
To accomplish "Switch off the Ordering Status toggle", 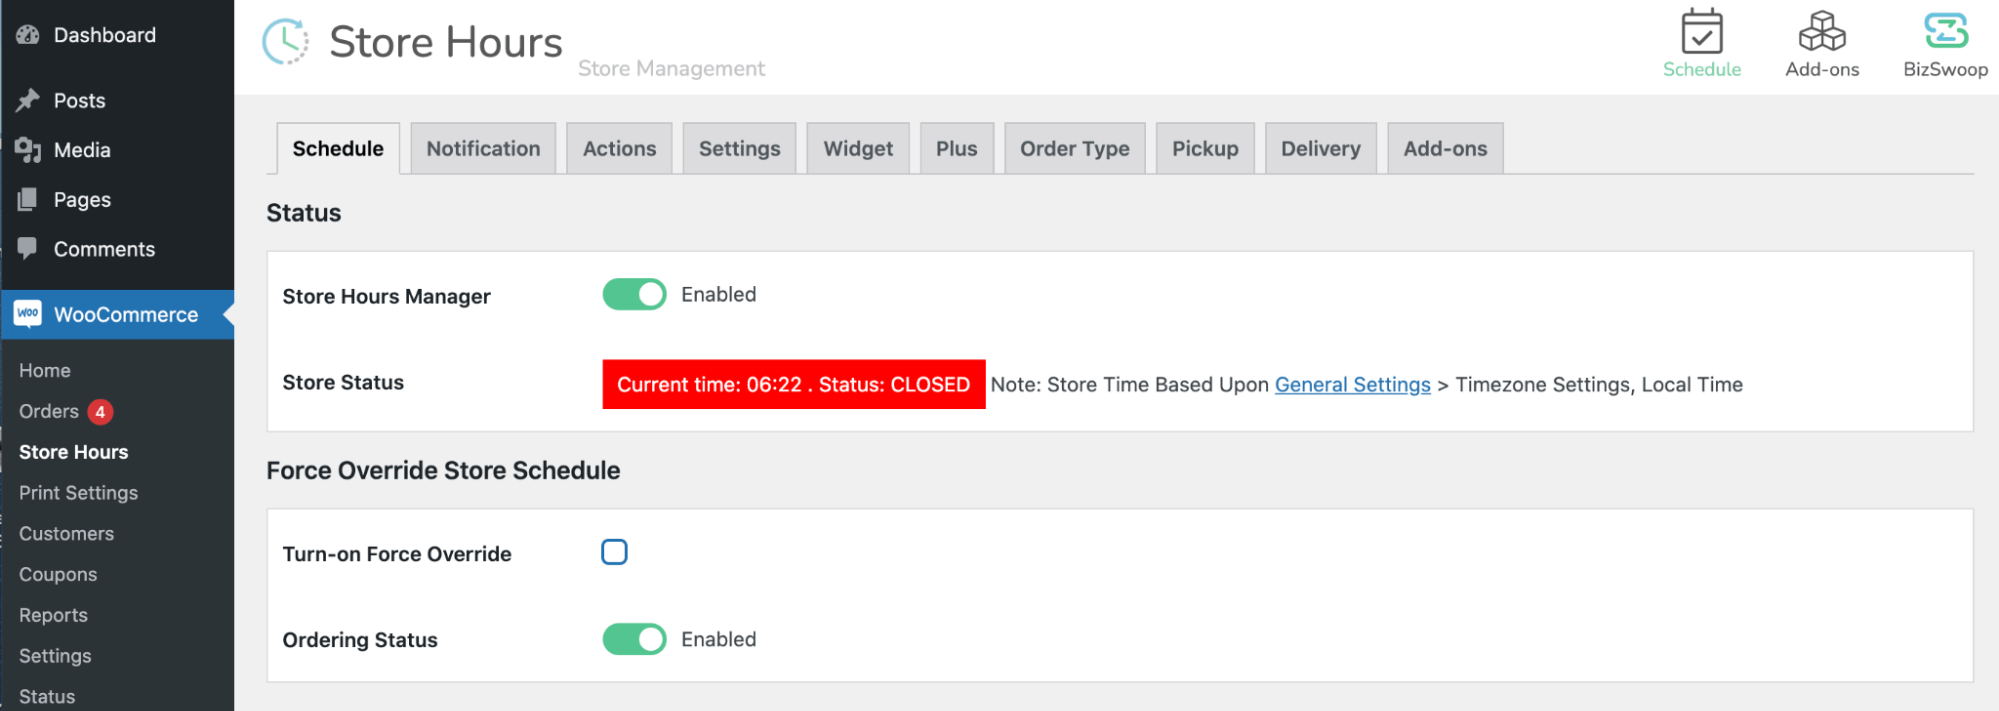I will point(634,640).
